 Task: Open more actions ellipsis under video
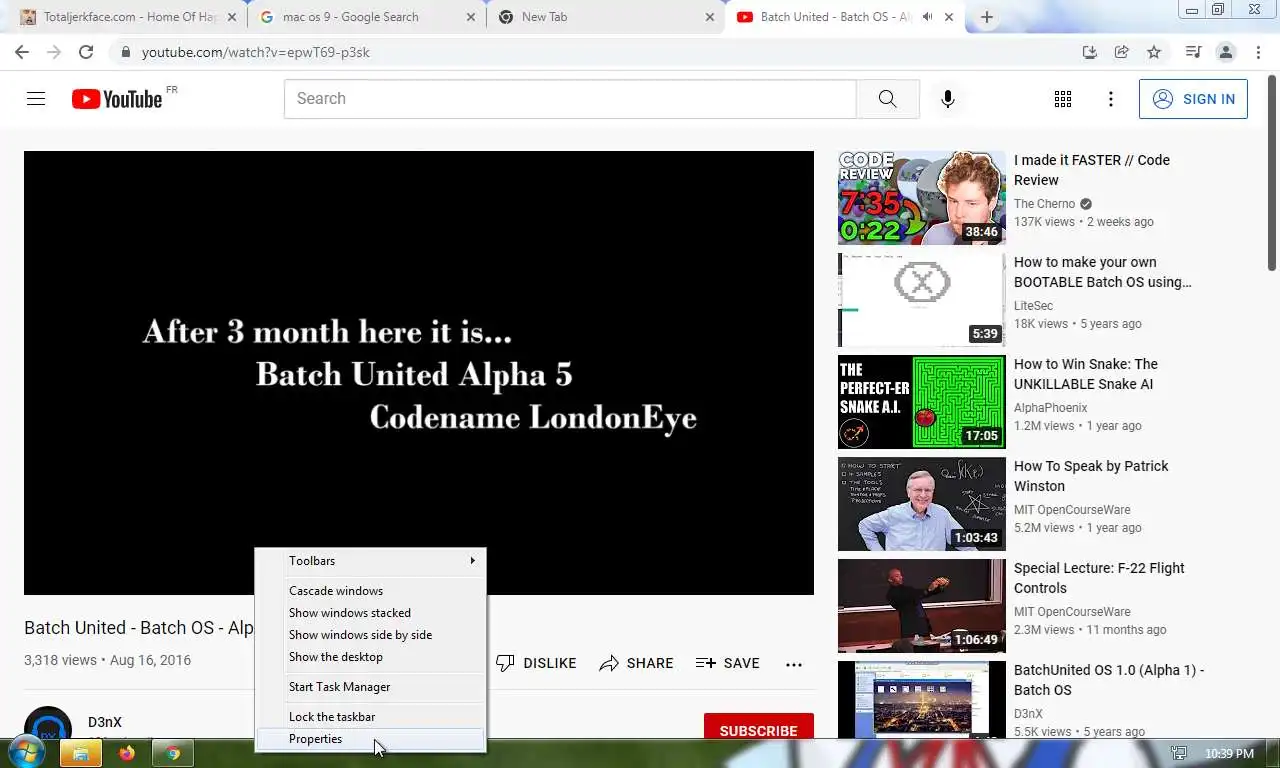click(794, 664)
